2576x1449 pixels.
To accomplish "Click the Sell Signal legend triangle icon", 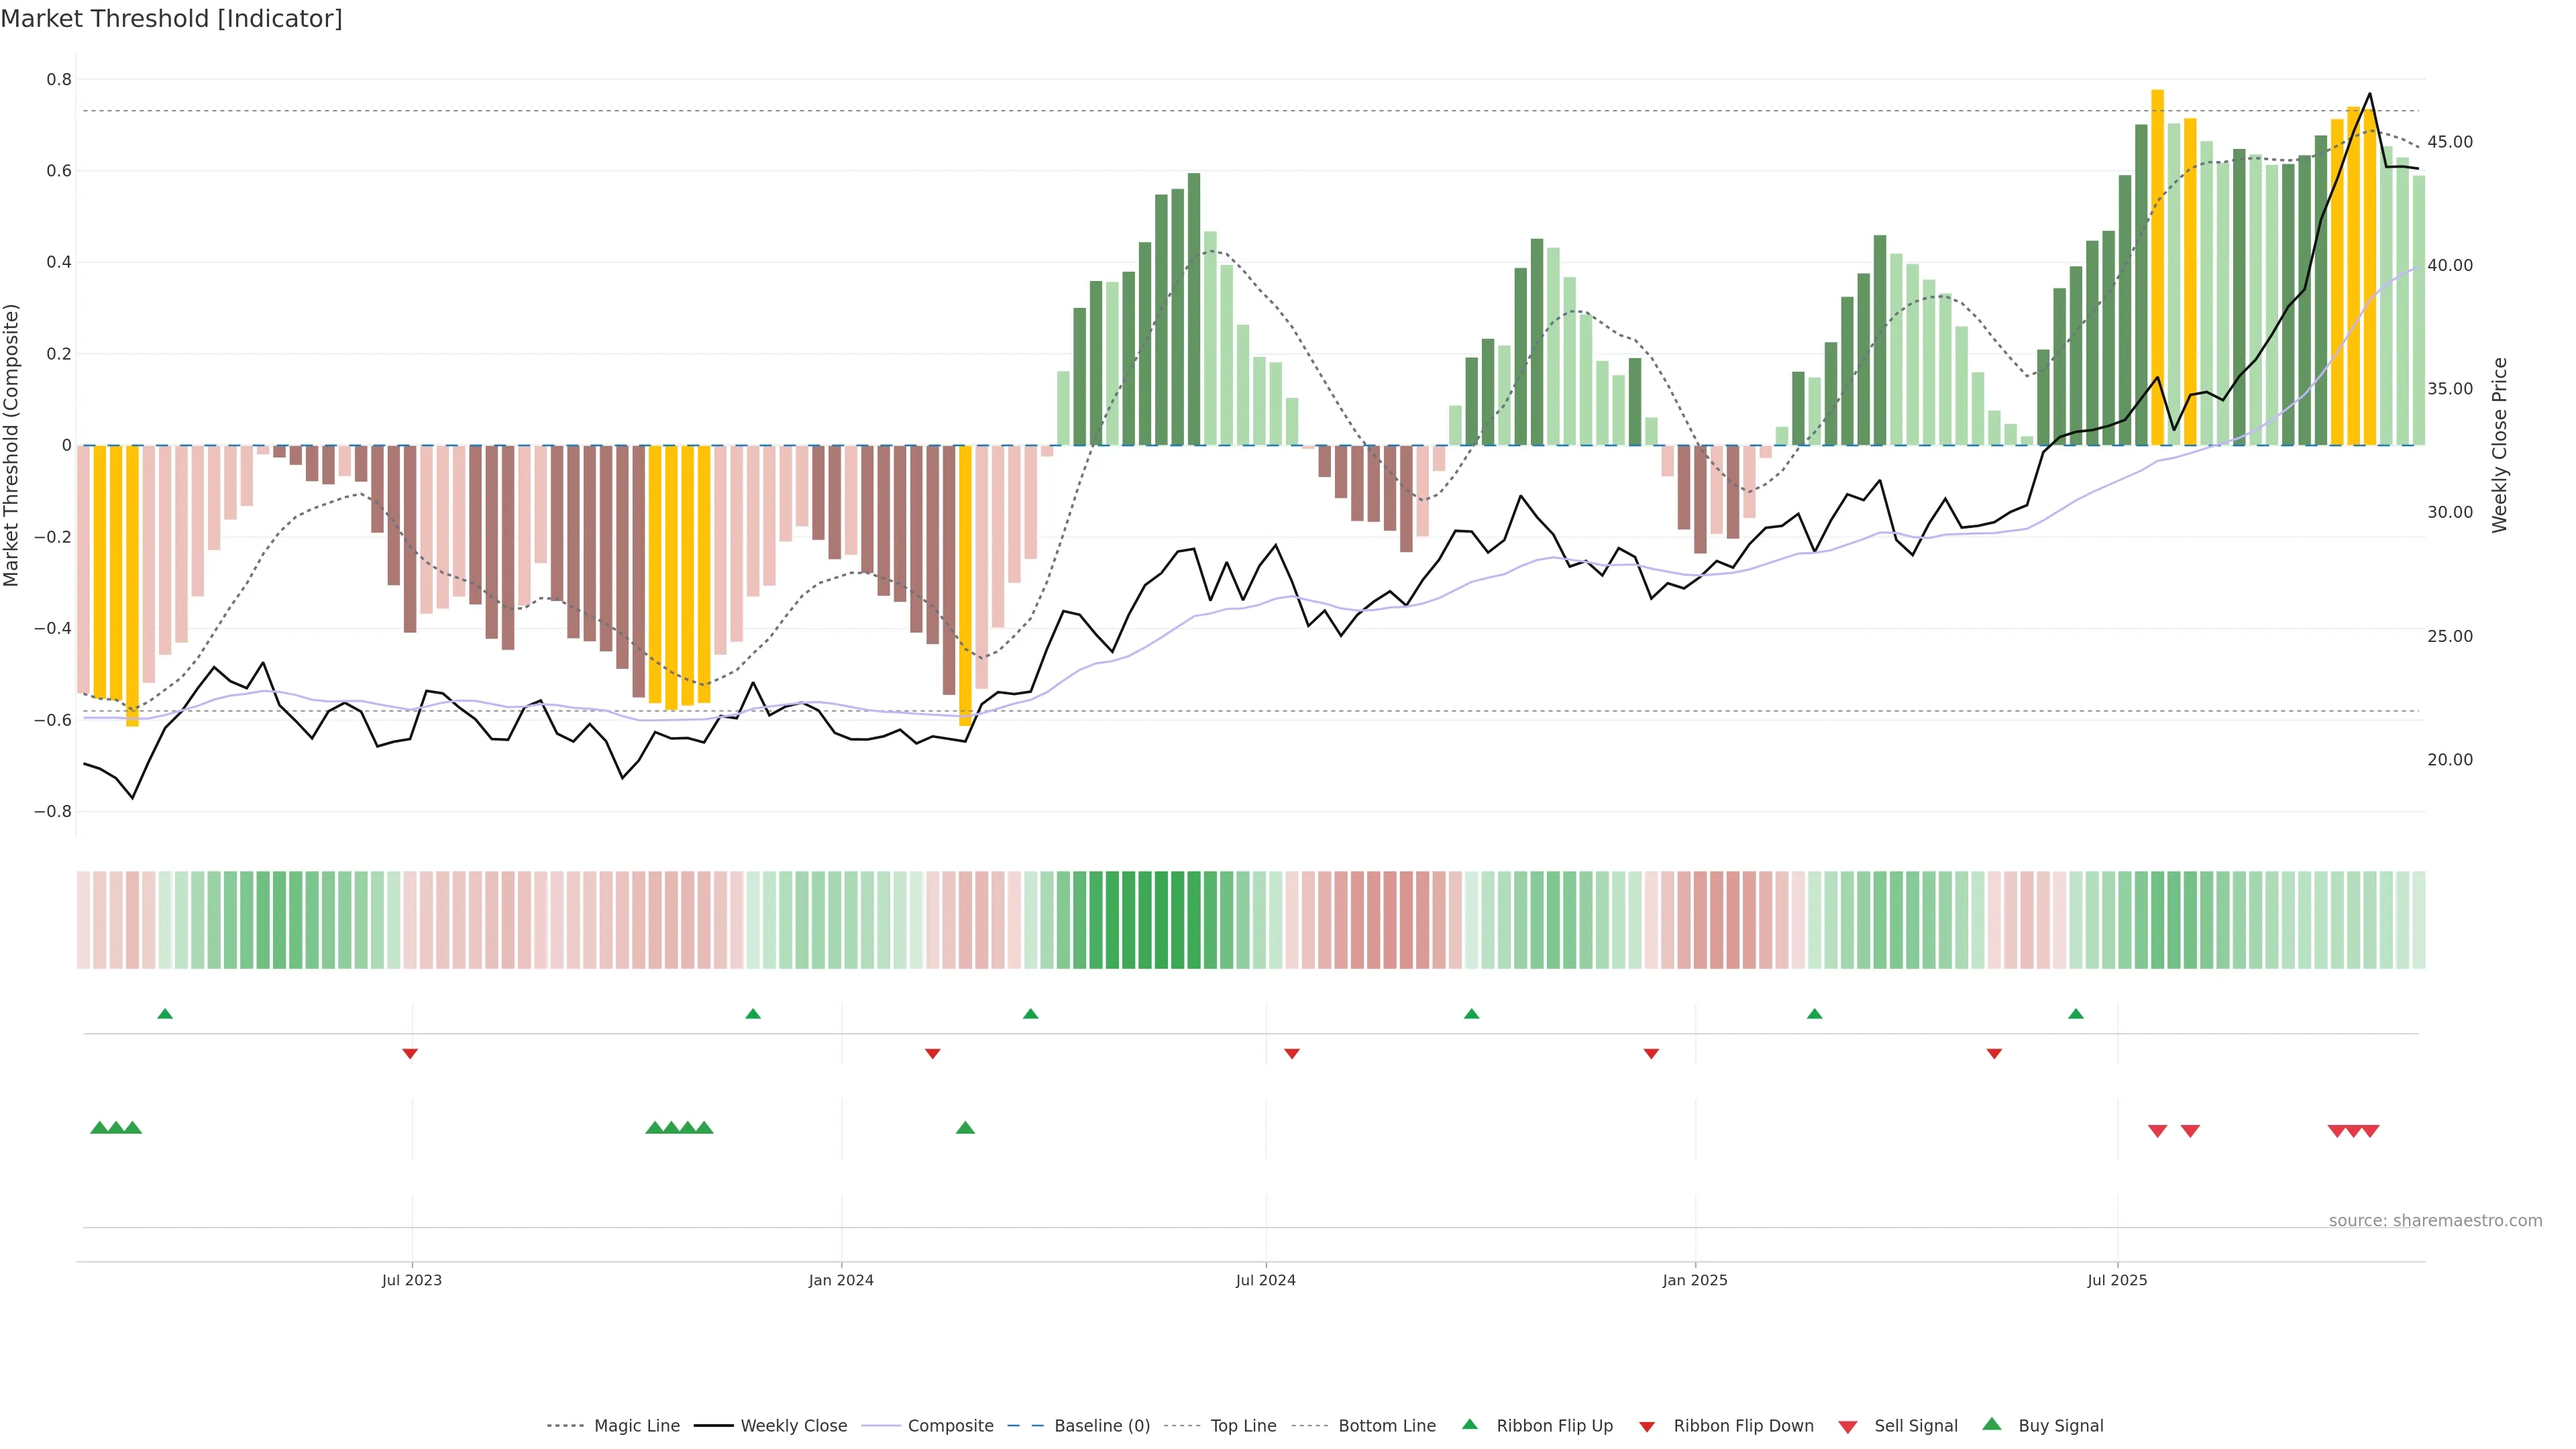I will click(1848, 1426).
